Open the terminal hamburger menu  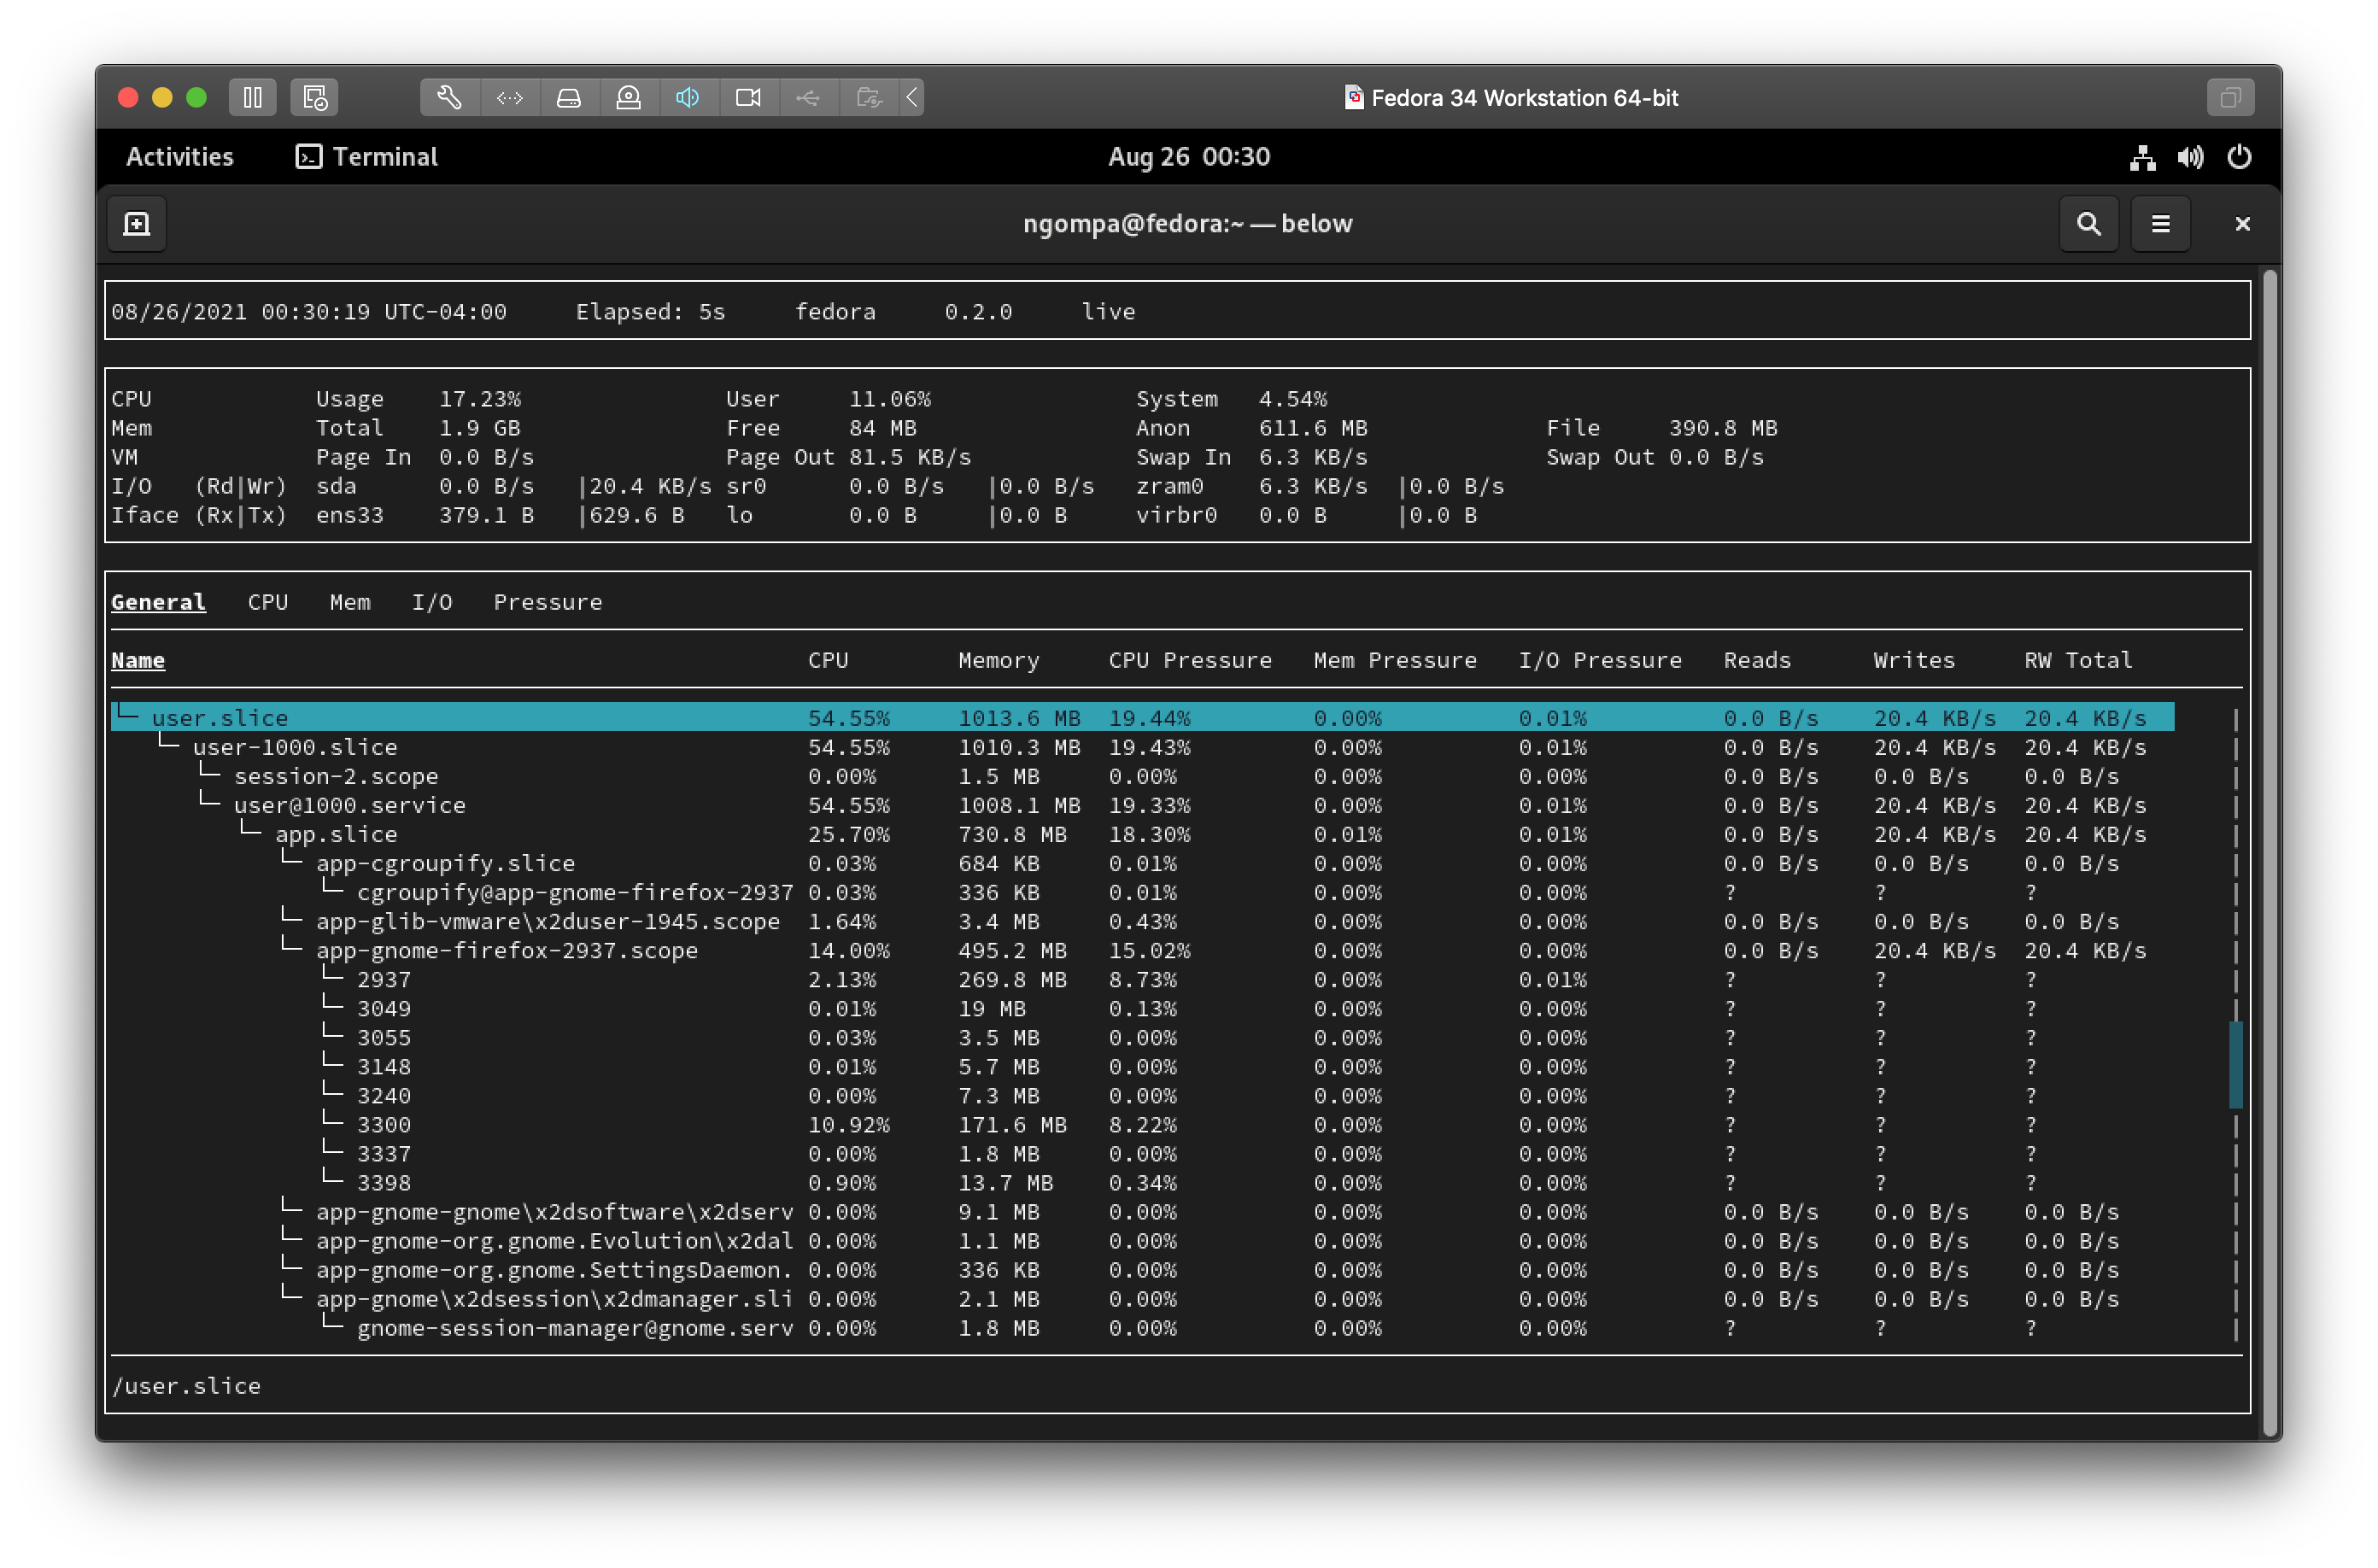tap(2160, 223)
